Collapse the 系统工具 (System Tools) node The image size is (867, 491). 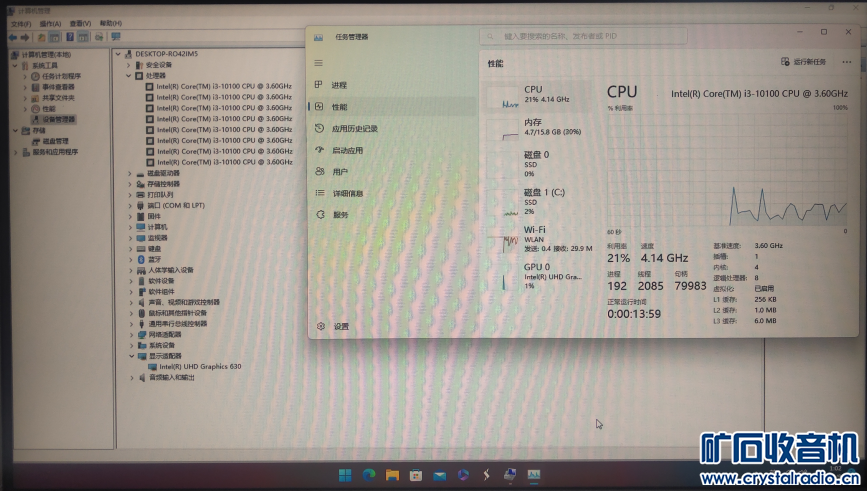pos(15,65)
